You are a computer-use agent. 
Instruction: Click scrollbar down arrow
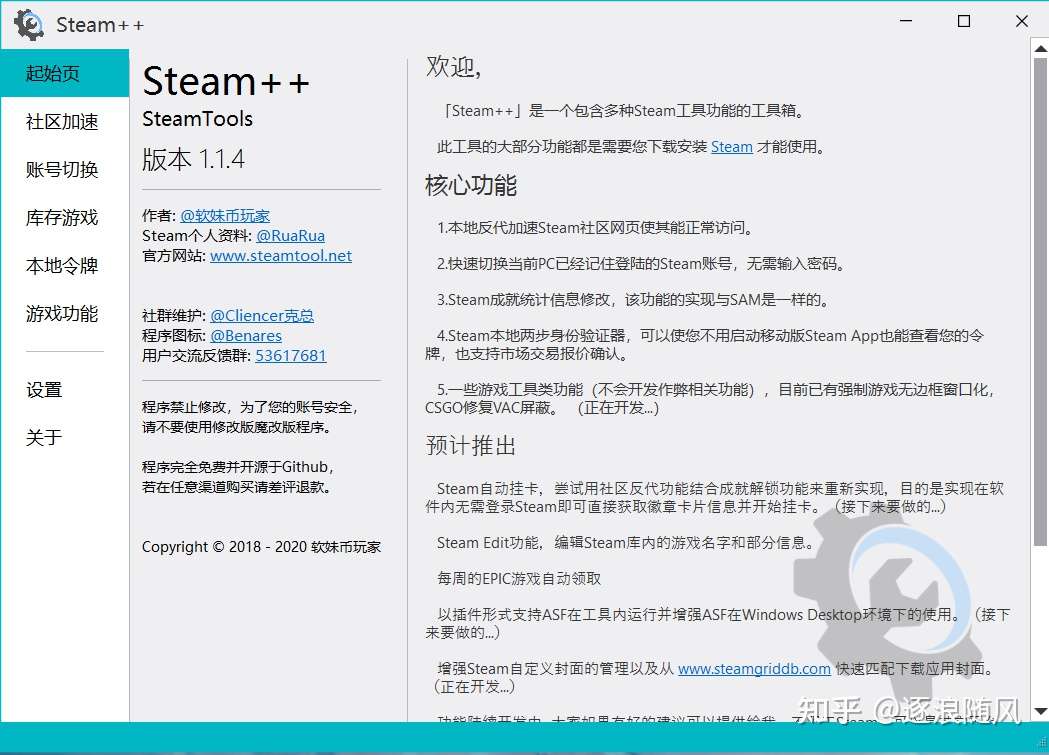[x=1040, y=711]
